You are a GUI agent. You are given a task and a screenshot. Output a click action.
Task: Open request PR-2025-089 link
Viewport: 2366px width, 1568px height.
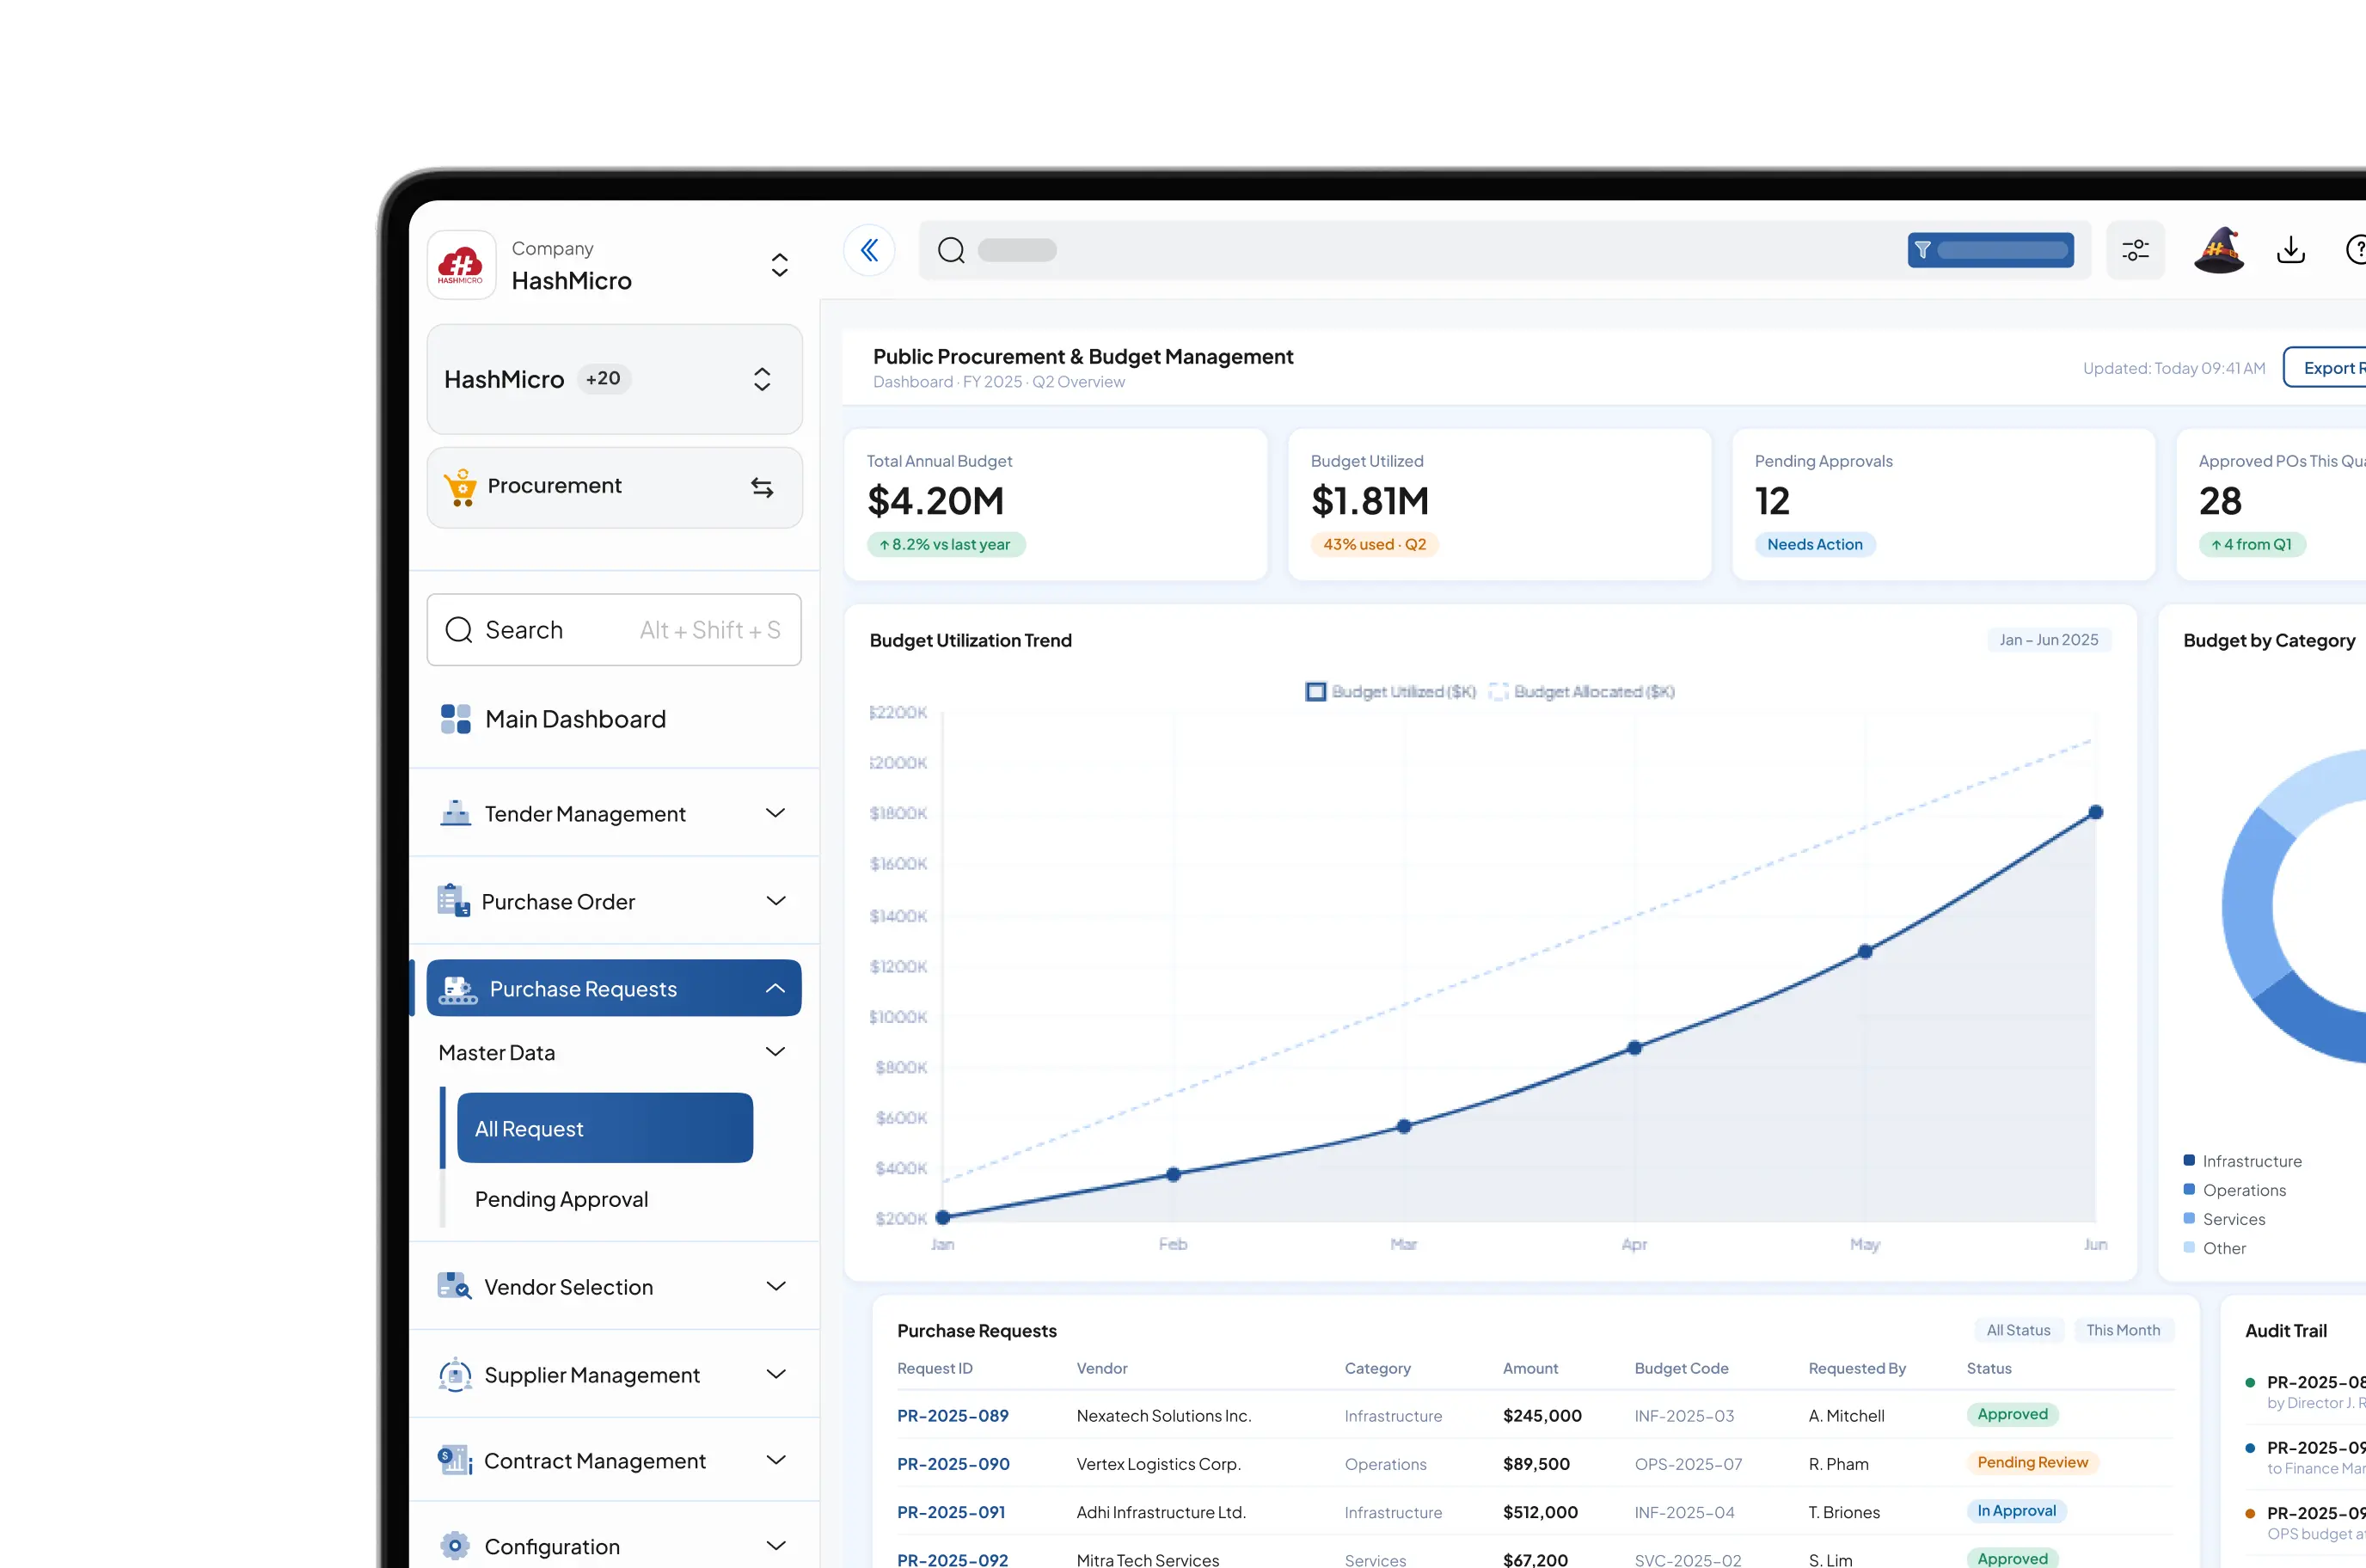click(x=952, y=1416)
